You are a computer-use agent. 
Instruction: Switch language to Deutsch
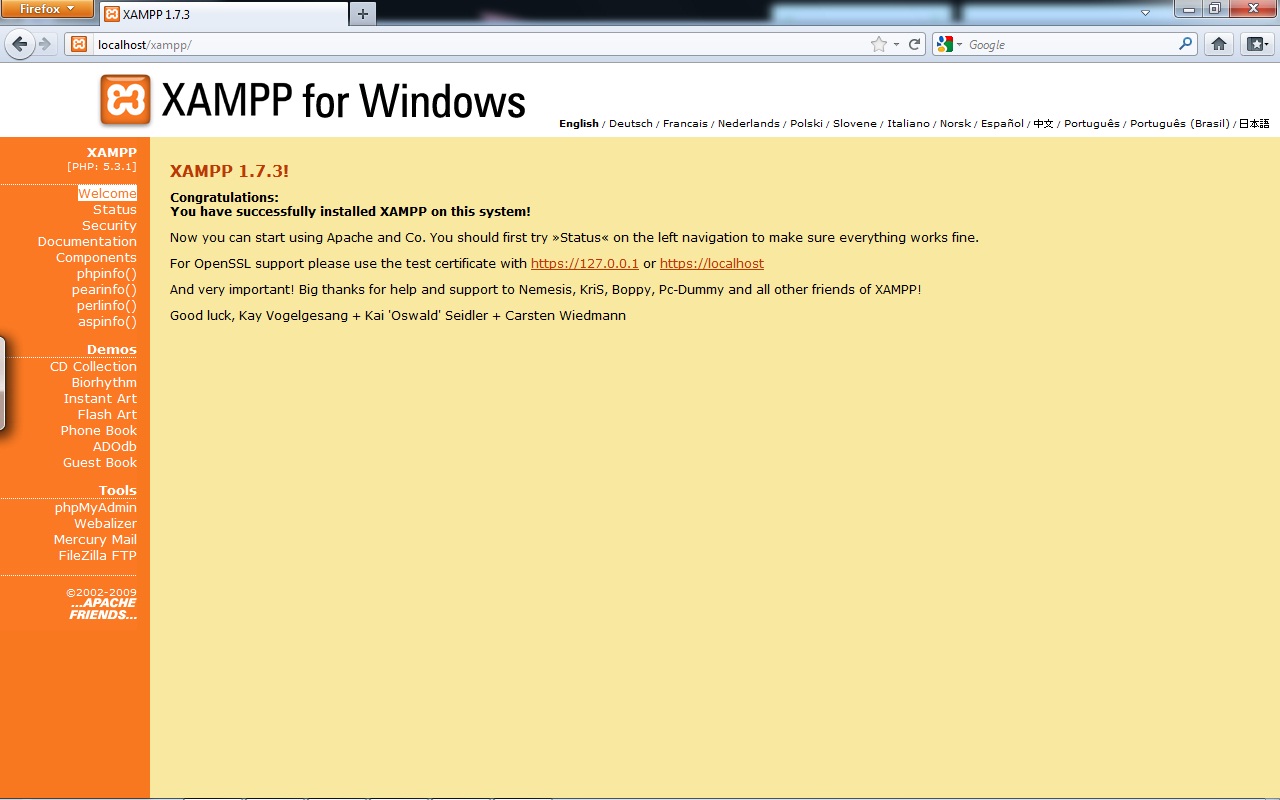tap(631, 124)
